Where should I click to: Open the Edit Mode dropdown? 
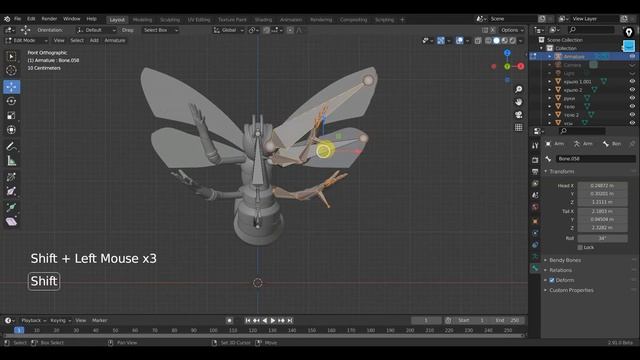point(26,40)
